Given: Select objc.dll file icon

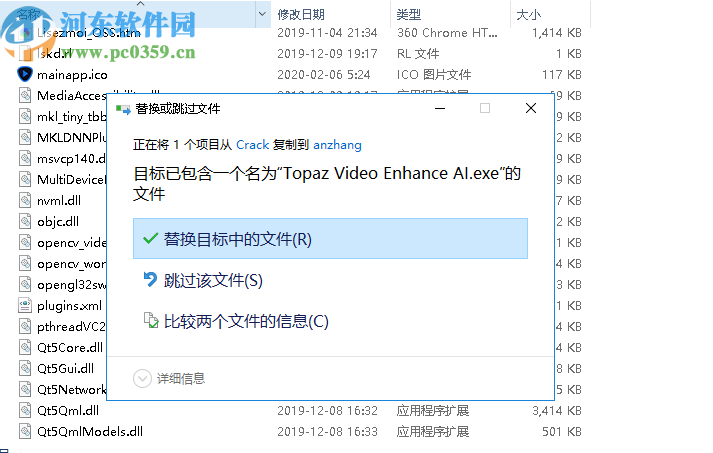Looking at the screenshot, I should [x=25, y=221].
